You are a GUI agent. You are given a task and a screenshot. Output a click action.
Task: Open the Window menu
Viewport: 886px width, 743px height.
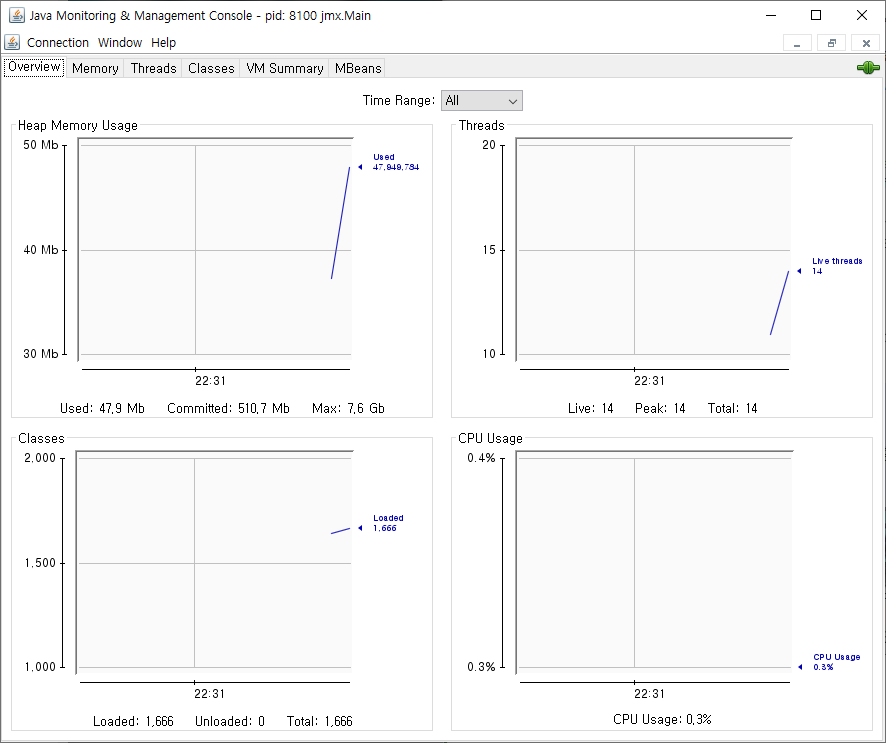pyautogui.click(x=120, y=42)
